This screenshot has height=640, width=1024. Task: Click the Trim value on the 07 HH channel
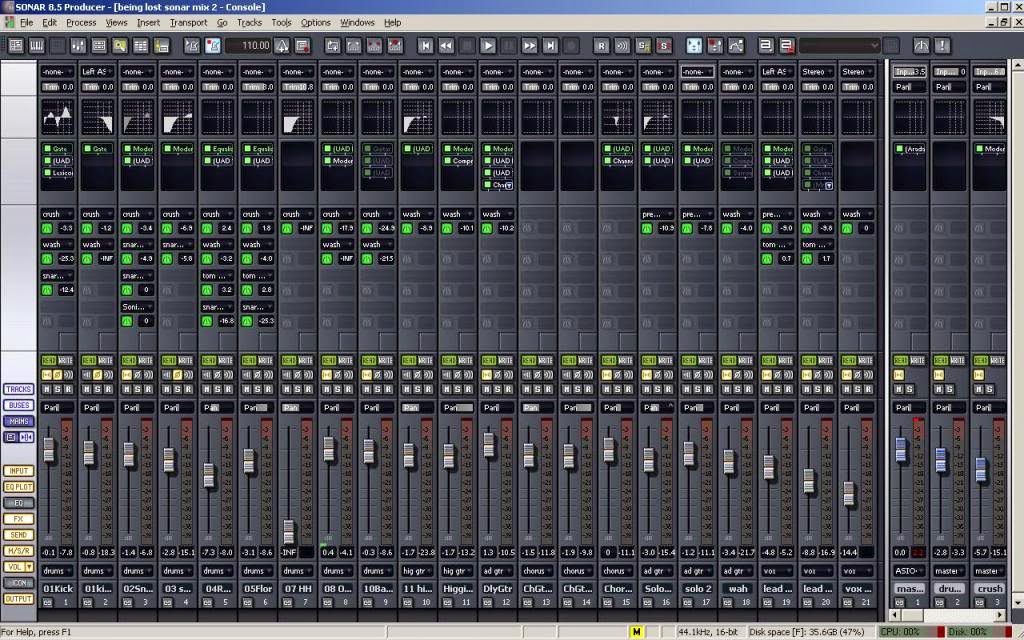pyautogui.click(x=297, y=87)
